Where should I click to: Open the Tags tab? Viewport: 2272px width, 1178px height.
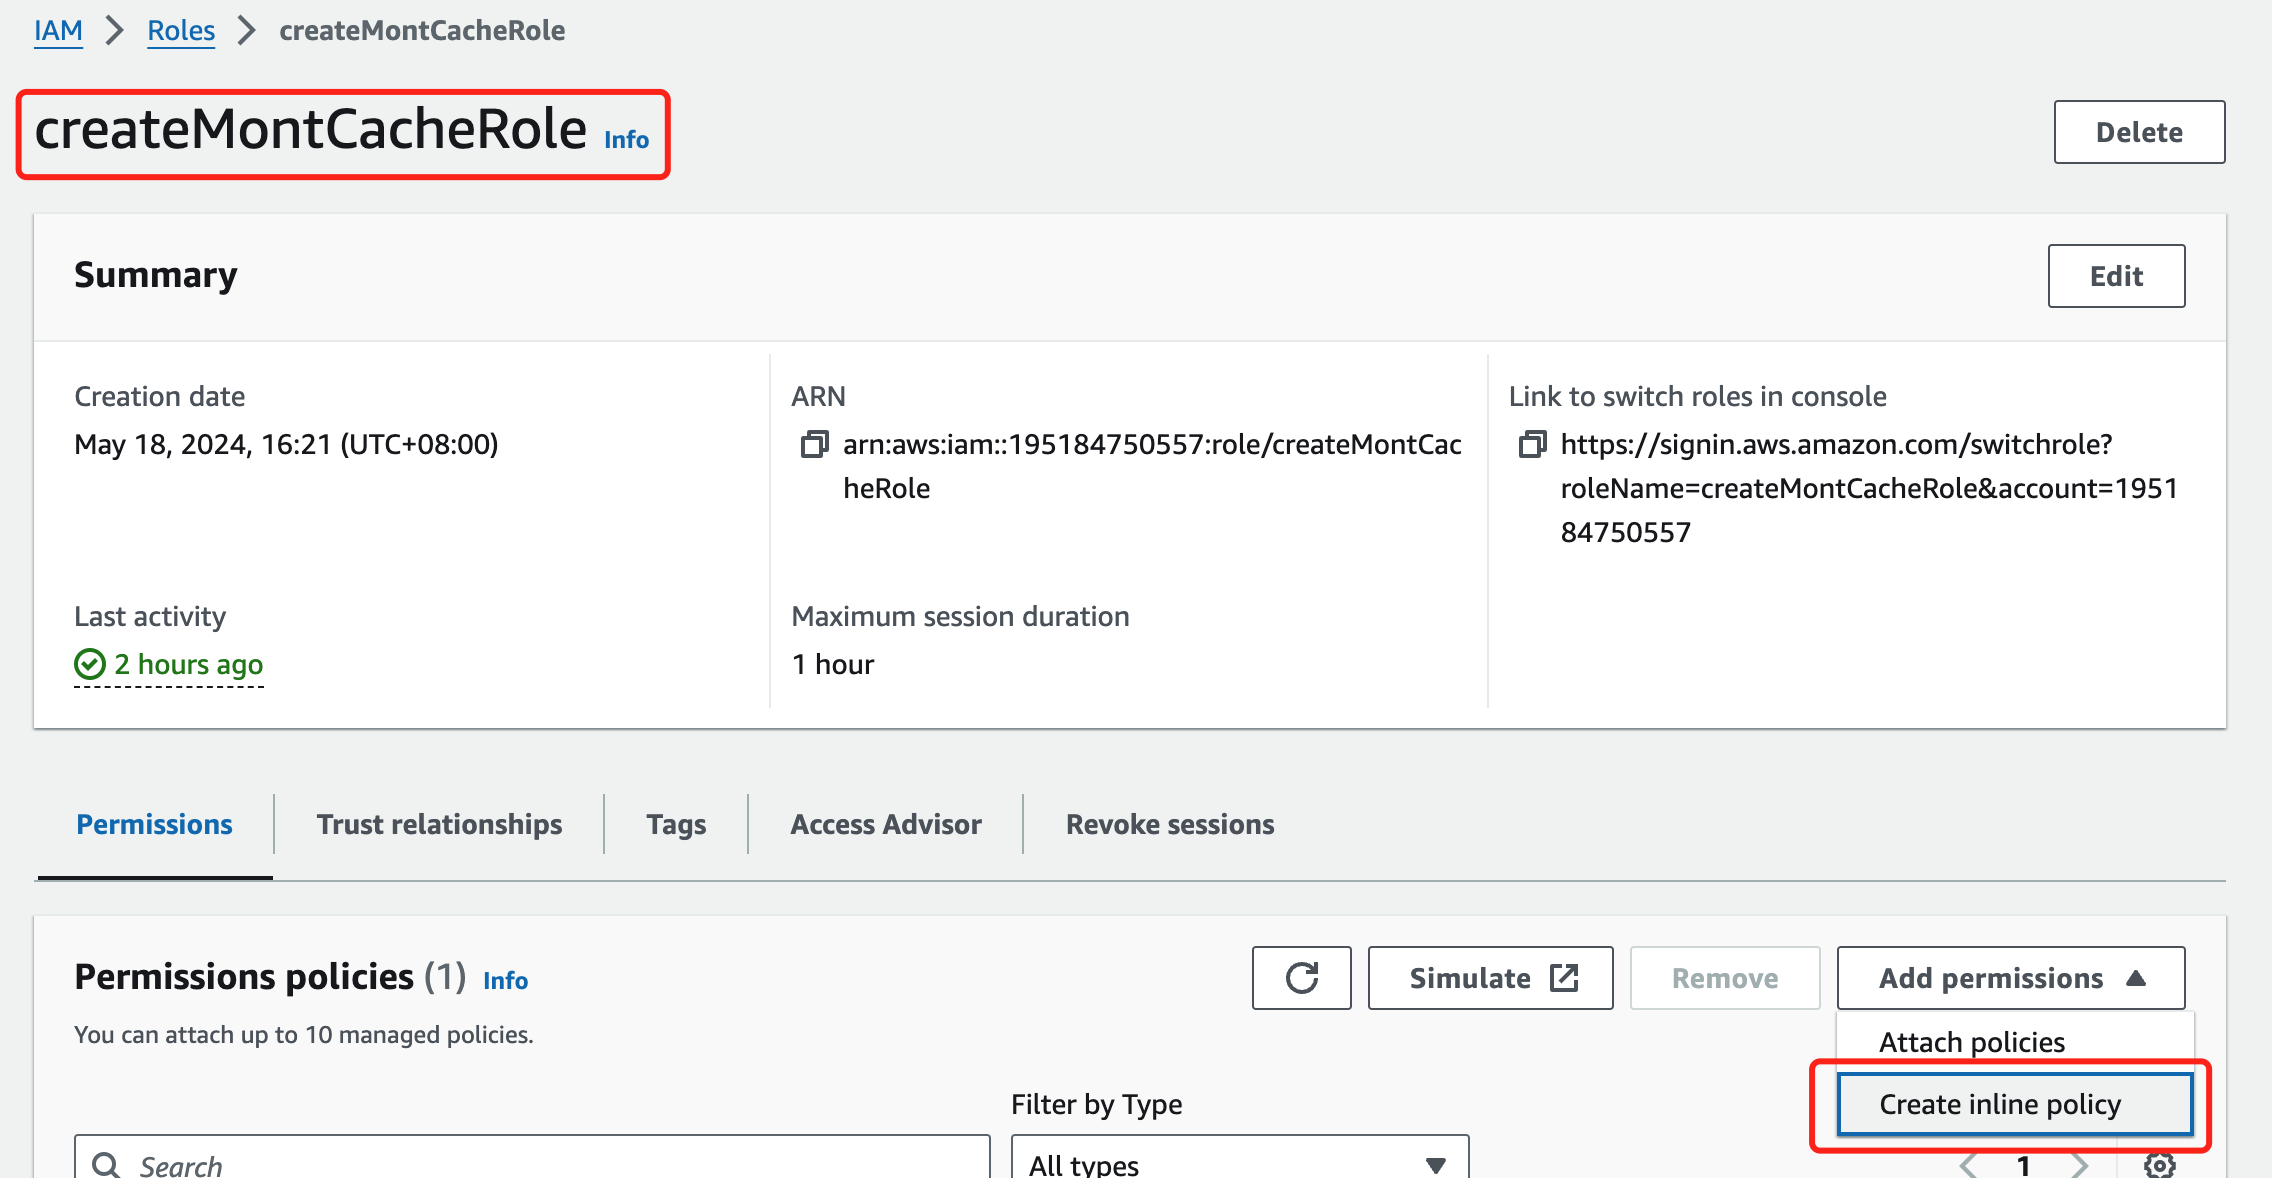point(676,824)
